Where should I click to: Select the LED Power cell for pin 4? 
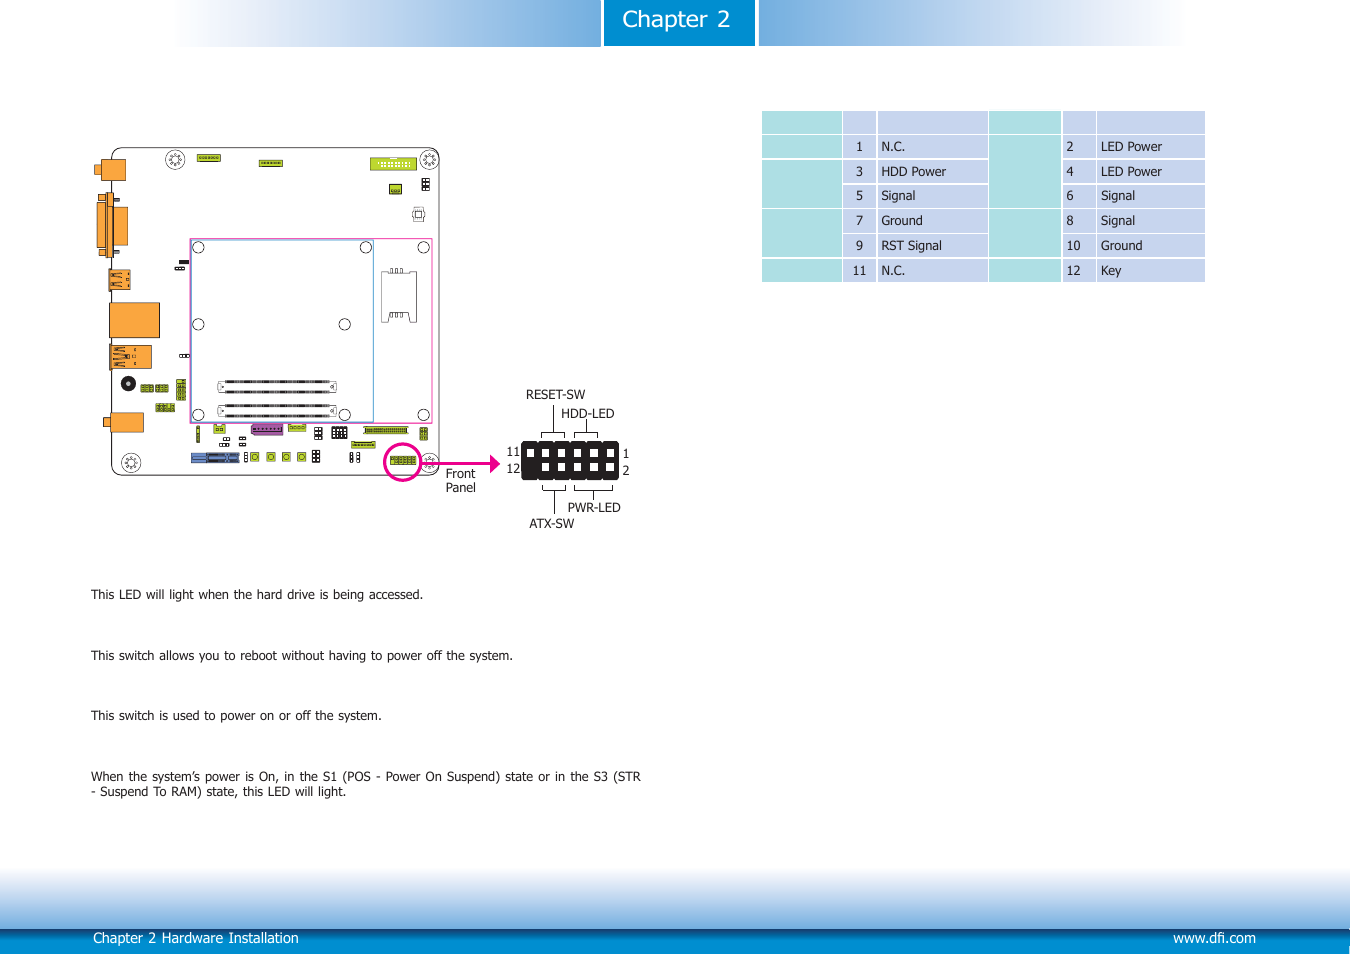1150,172
